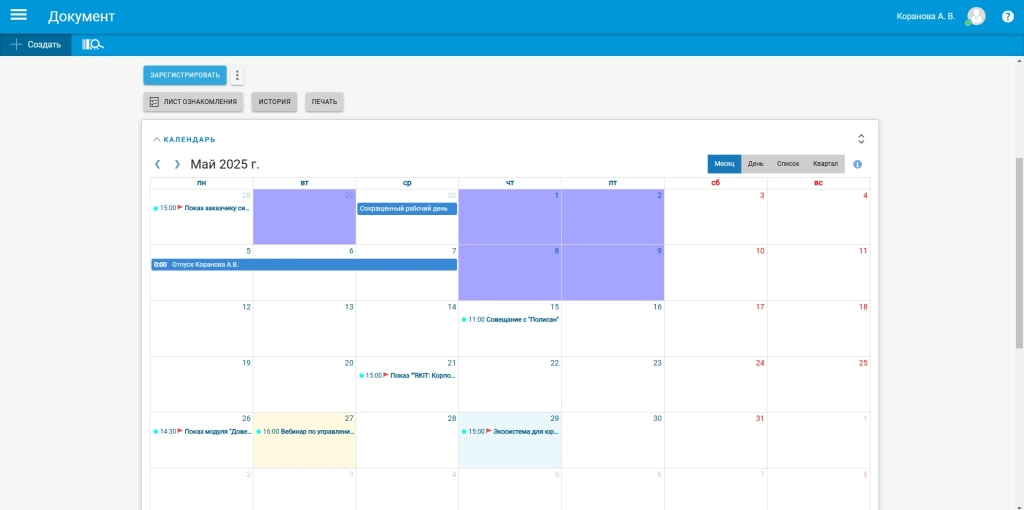Switch calendar to Месяц view
Image resolution: width=1024 pixels, height=510 pixels.
coord(724,164)
